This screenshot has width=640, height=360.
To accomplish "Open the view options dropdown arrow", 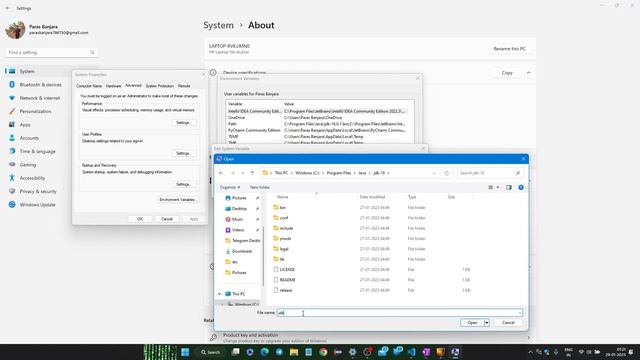I will point(498,187).
